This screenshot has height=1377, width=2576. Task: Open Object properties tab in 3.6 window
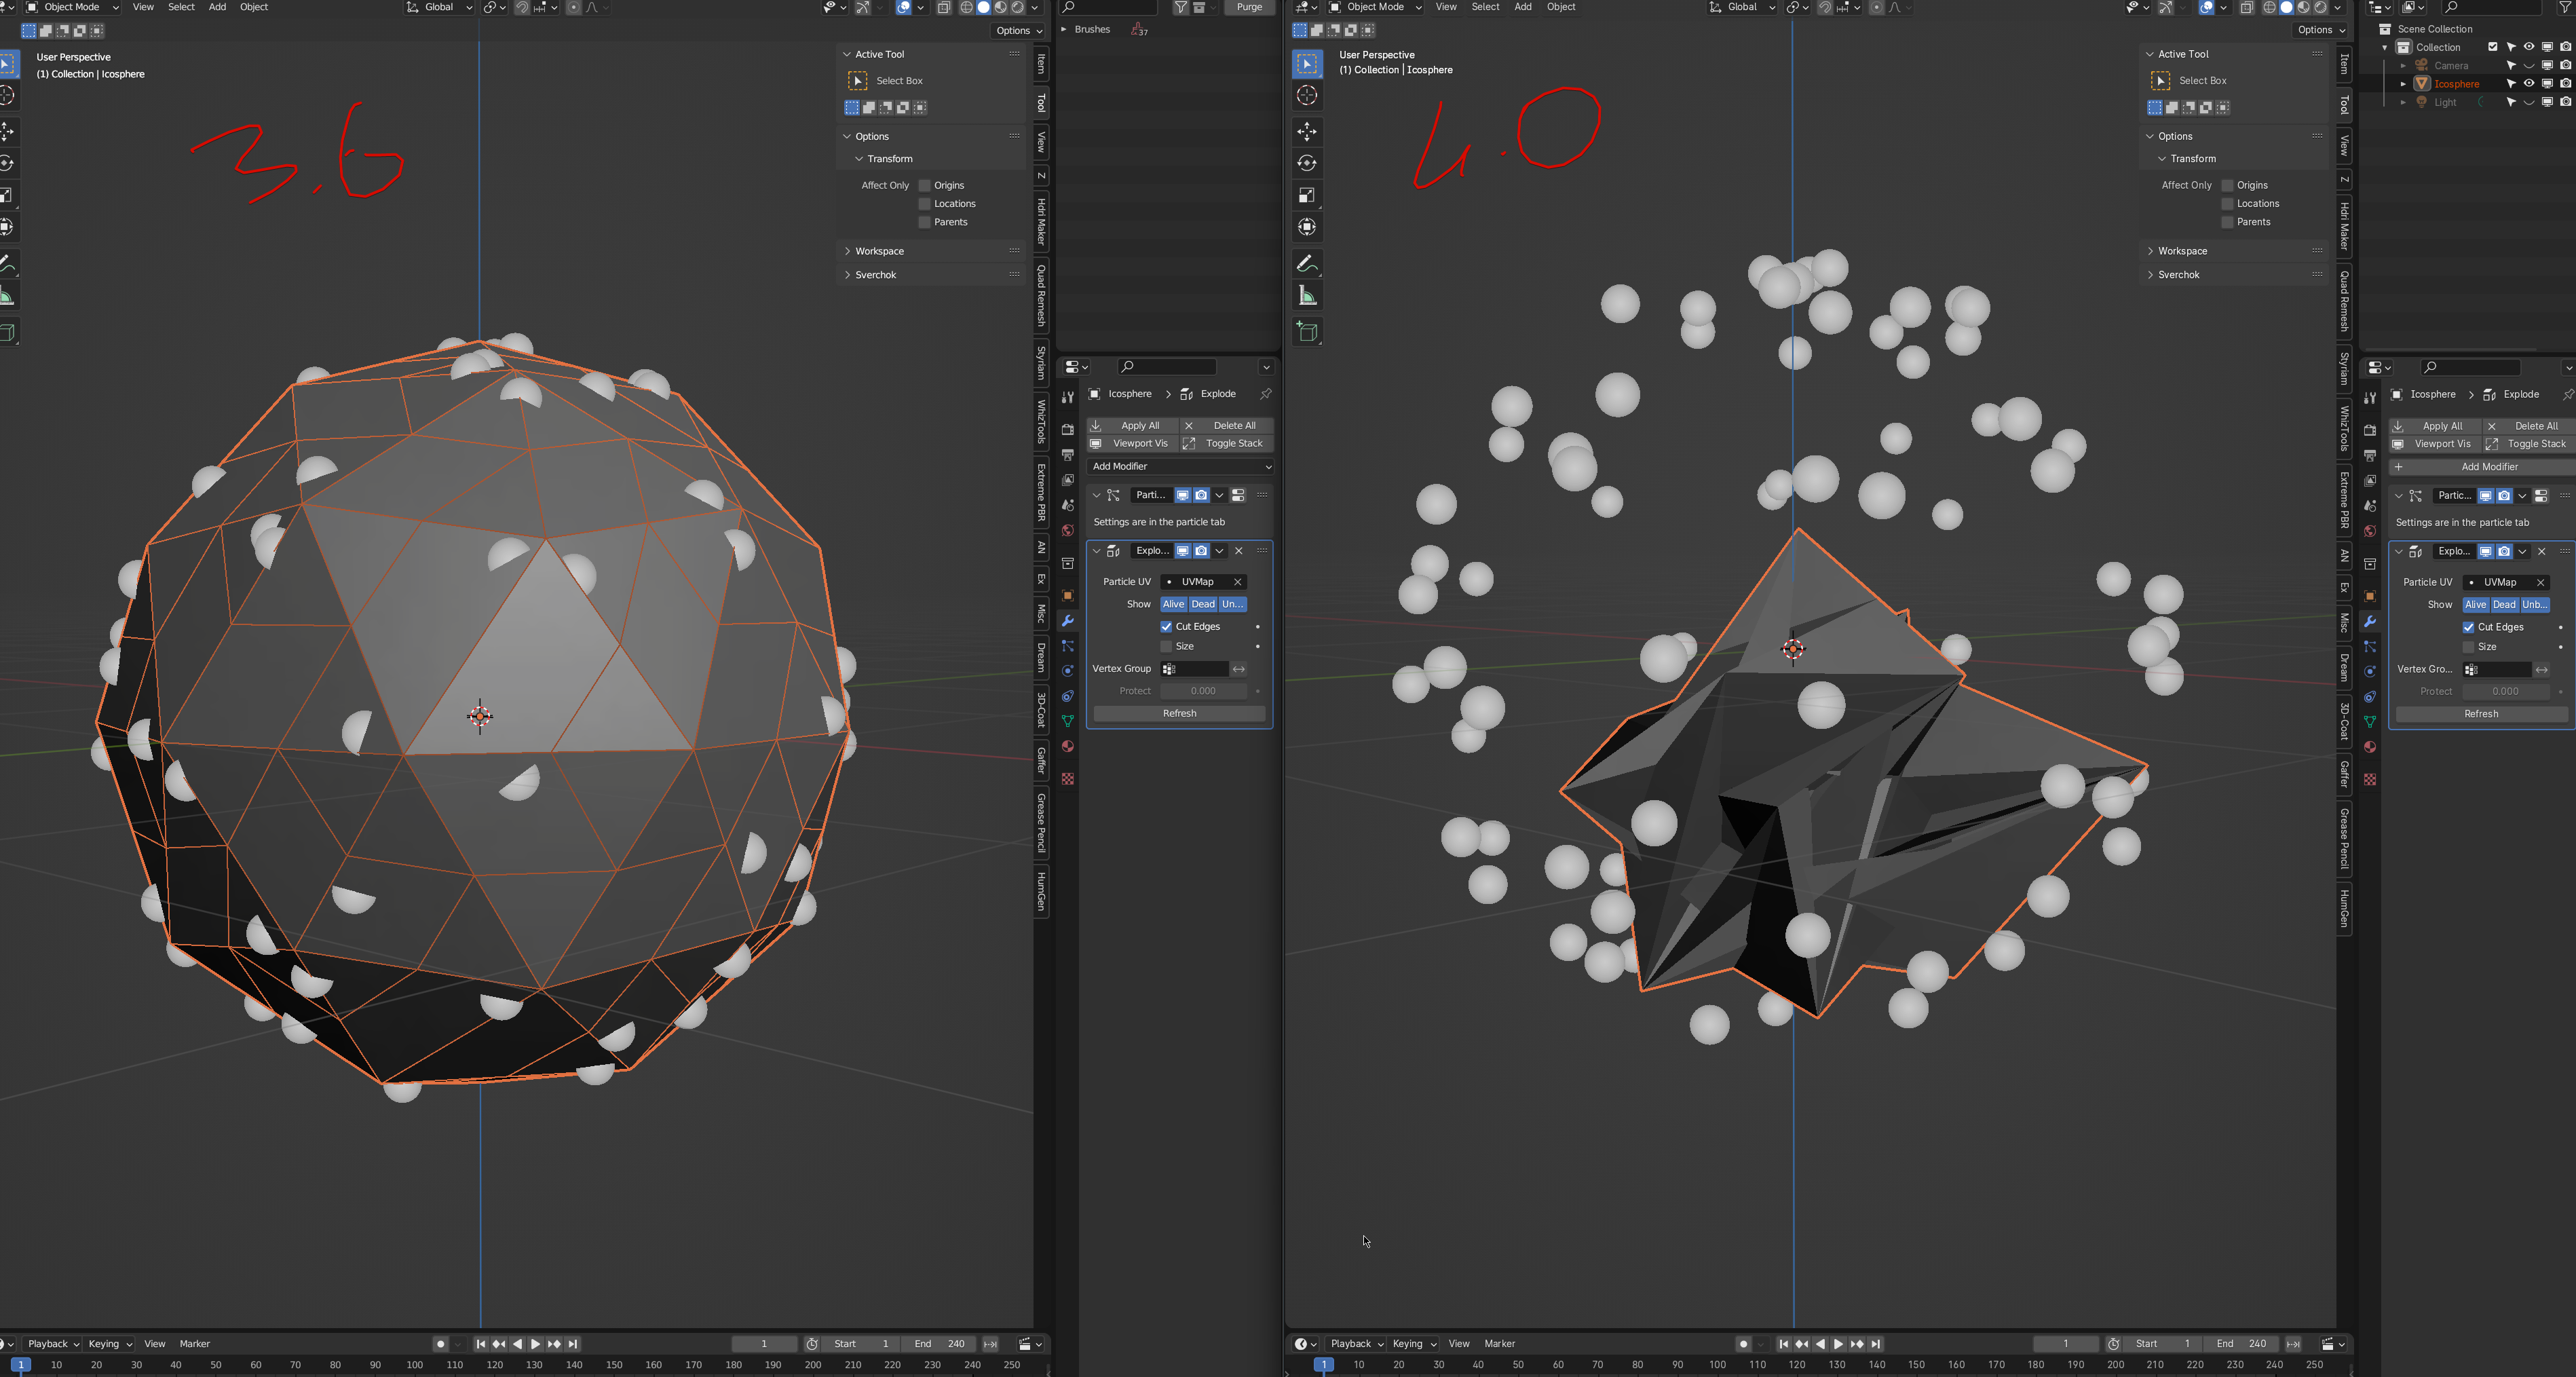point(1068,595)
